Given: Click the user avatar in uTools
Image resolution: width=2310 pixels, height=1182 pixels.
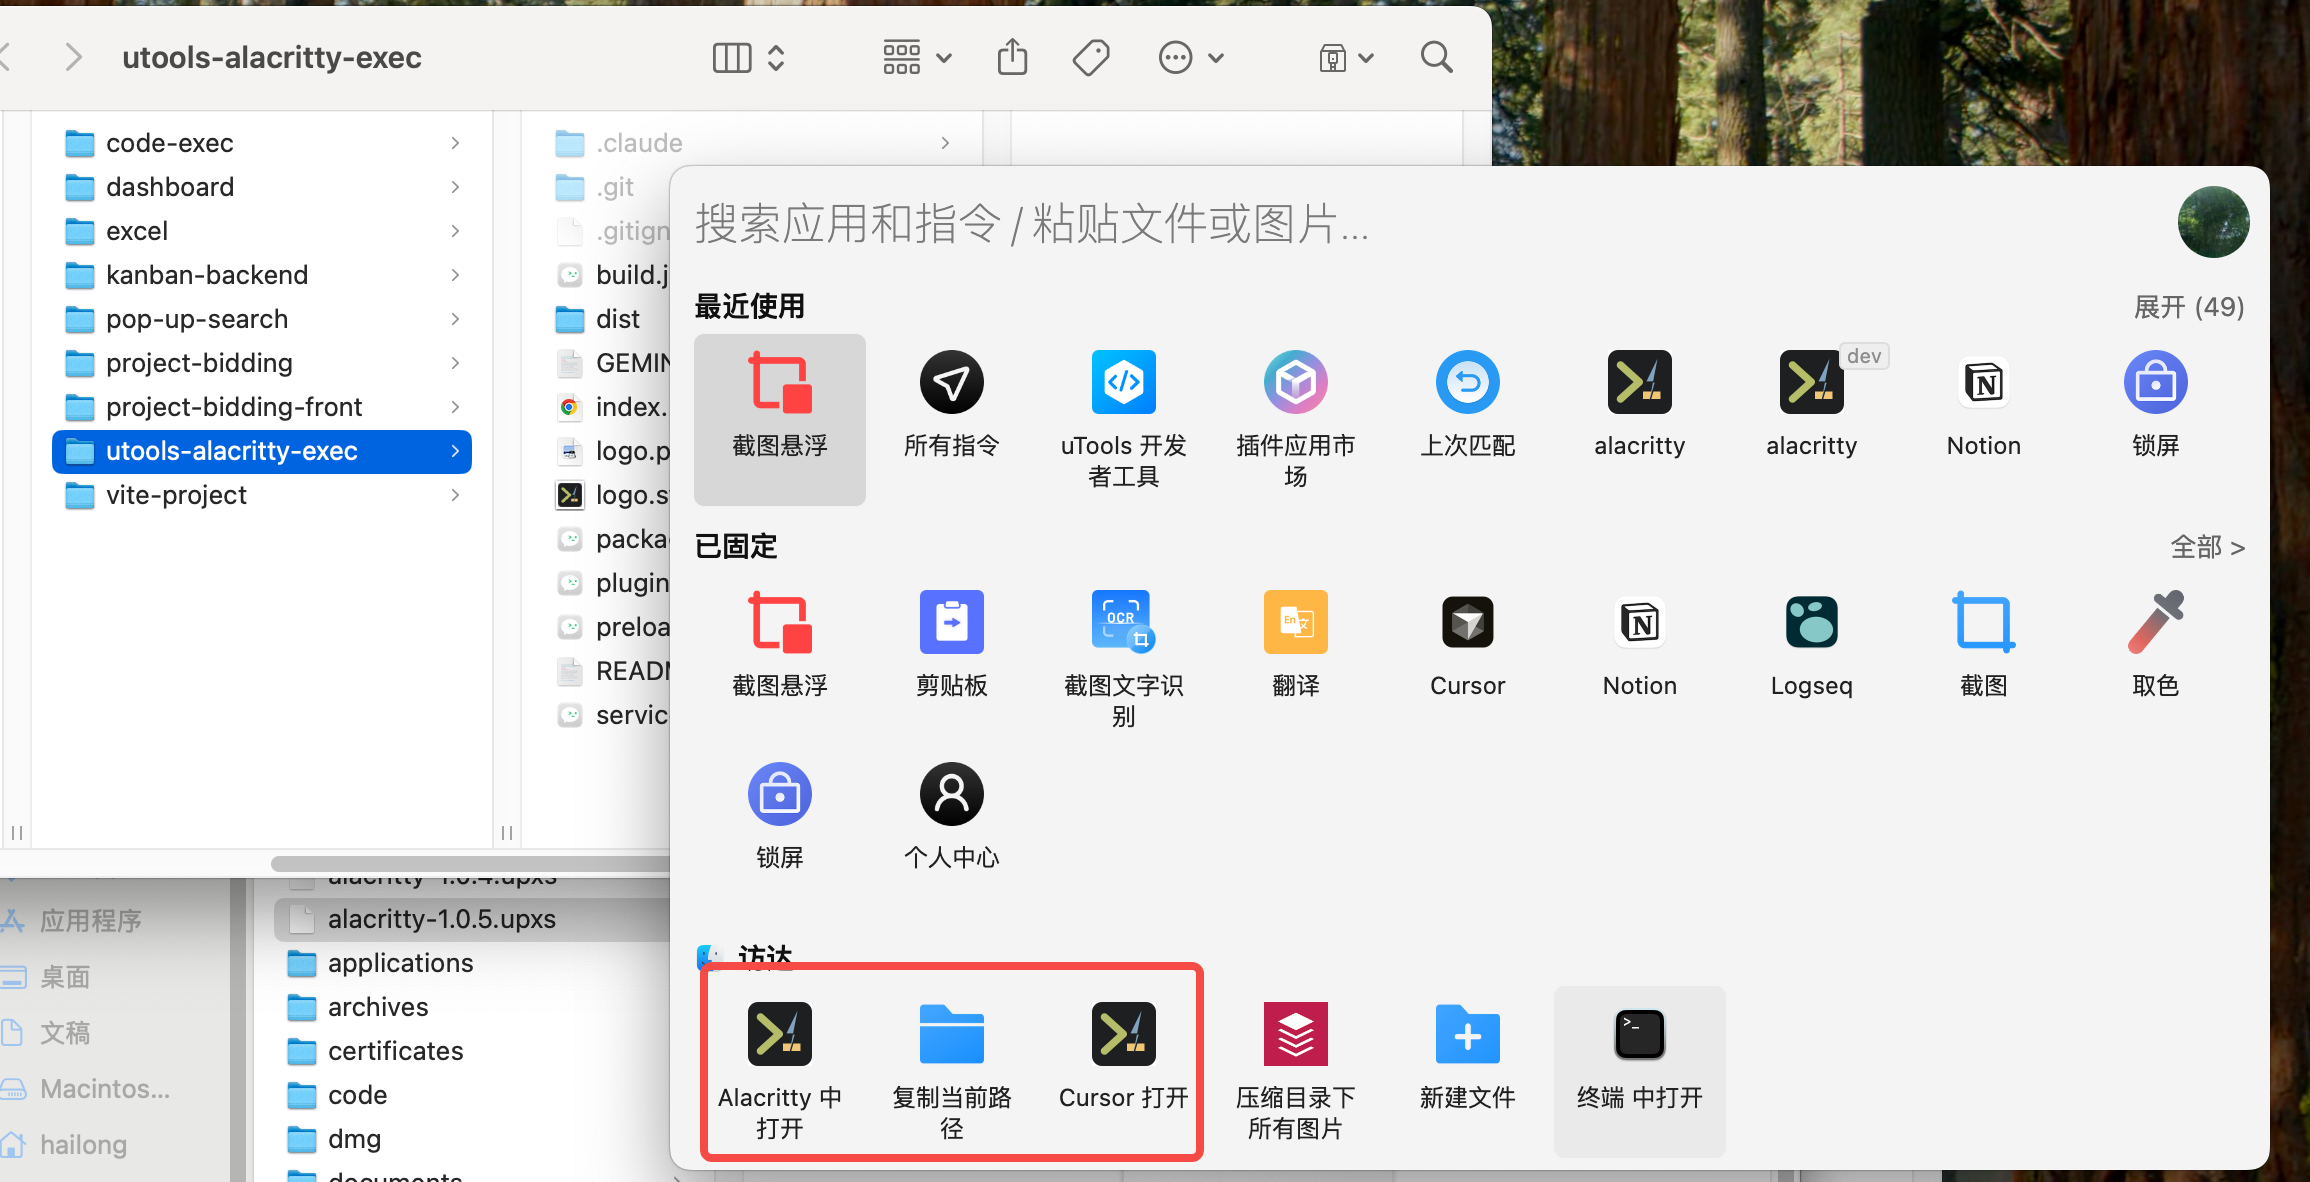Looking at the screenshot, I should tap(2212, 222).
